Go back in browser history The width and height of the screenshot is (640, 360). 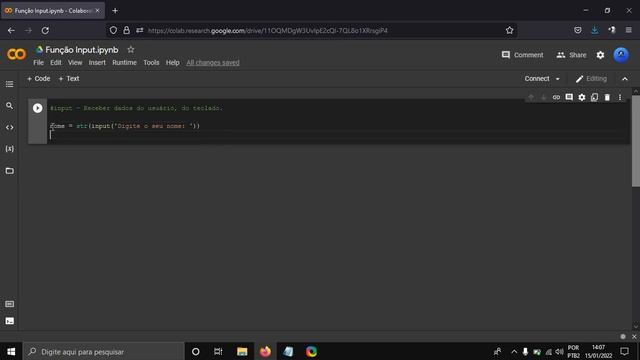pyautogui.click(x=11, y=30)
